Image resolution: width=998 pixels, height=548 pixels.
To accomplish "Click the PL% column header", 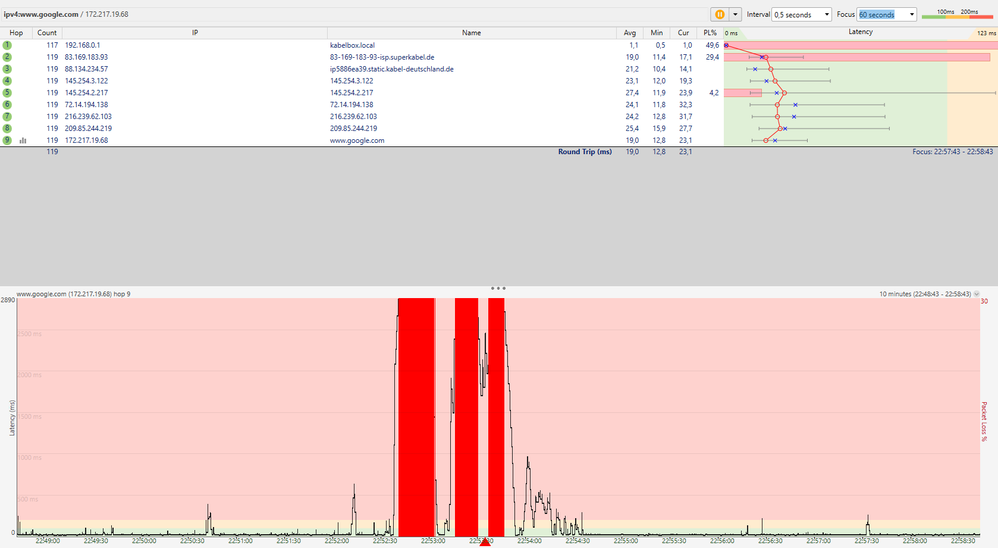I will 710,32.
